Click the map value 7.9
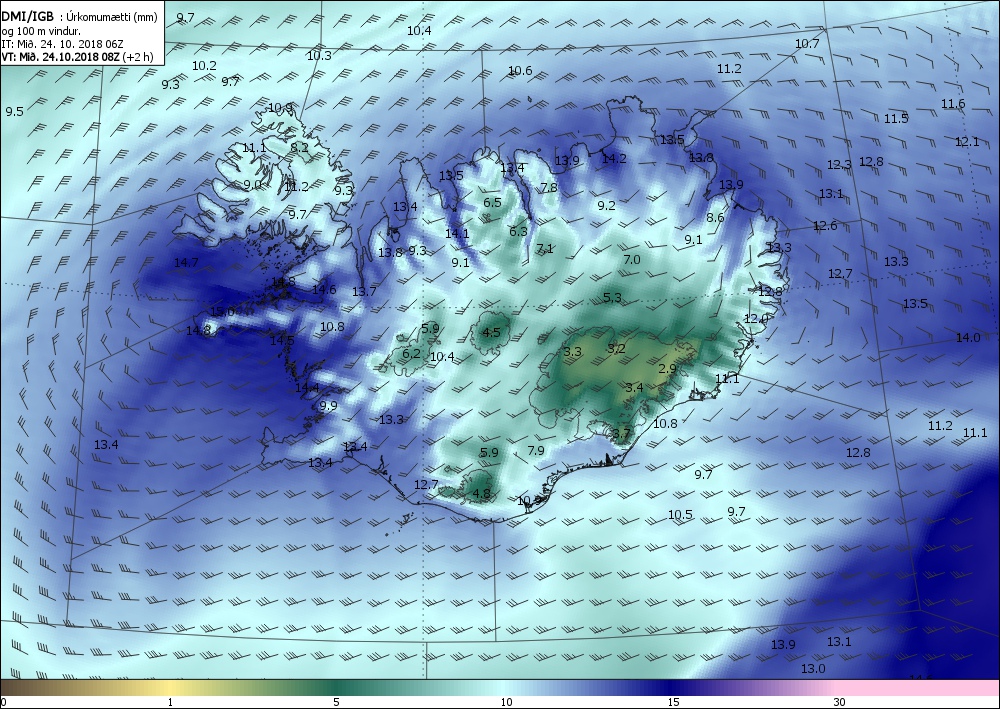Image resolution: width=1000 pixels, height=709 pixels. 536,451
